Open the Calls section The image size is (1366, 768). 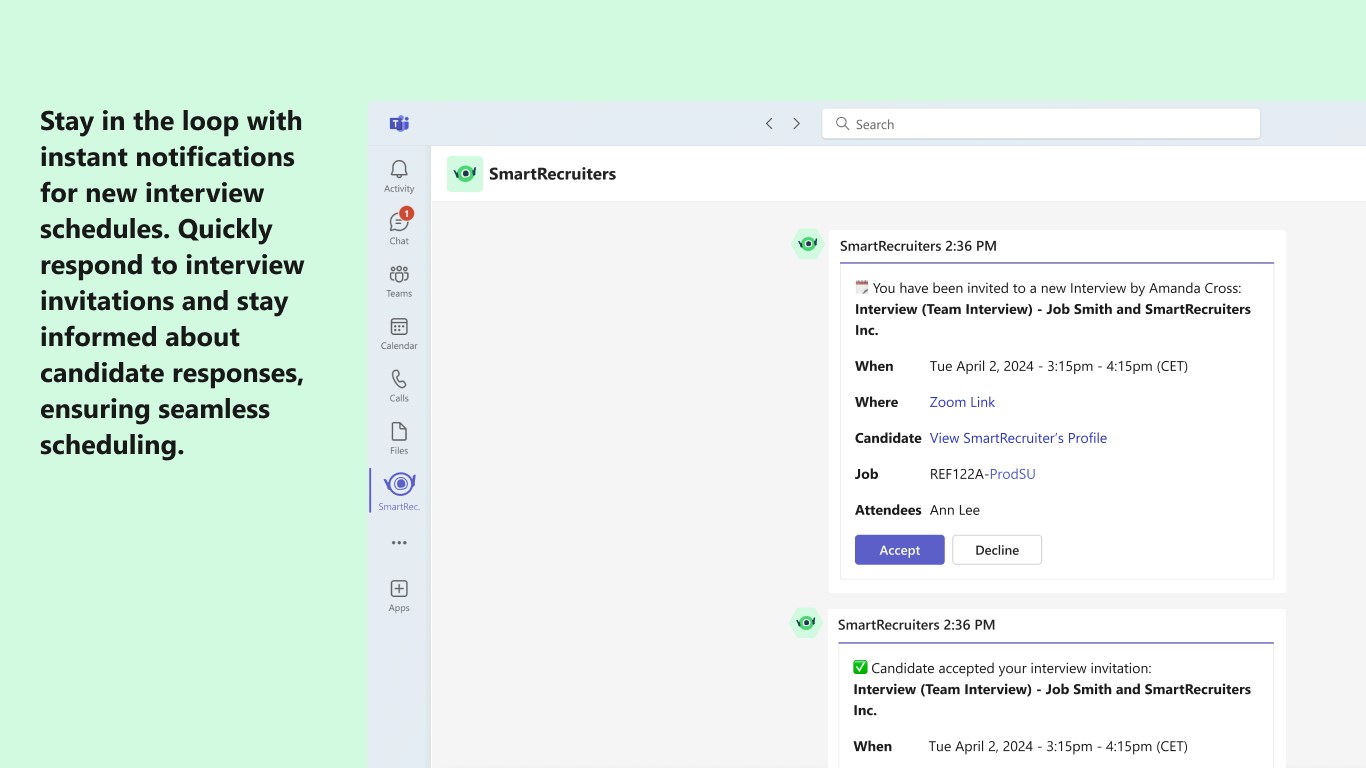399,385
